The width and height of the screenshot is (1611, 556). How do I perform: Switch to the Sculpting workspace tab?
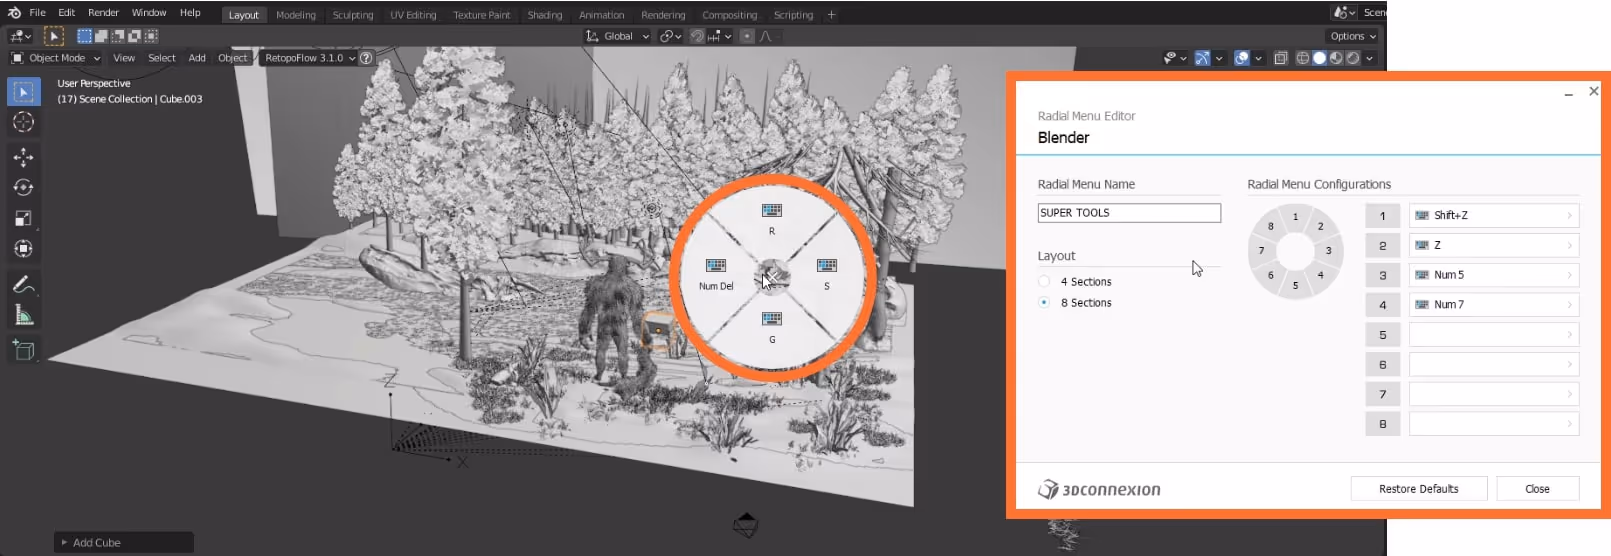pos(353,15)
